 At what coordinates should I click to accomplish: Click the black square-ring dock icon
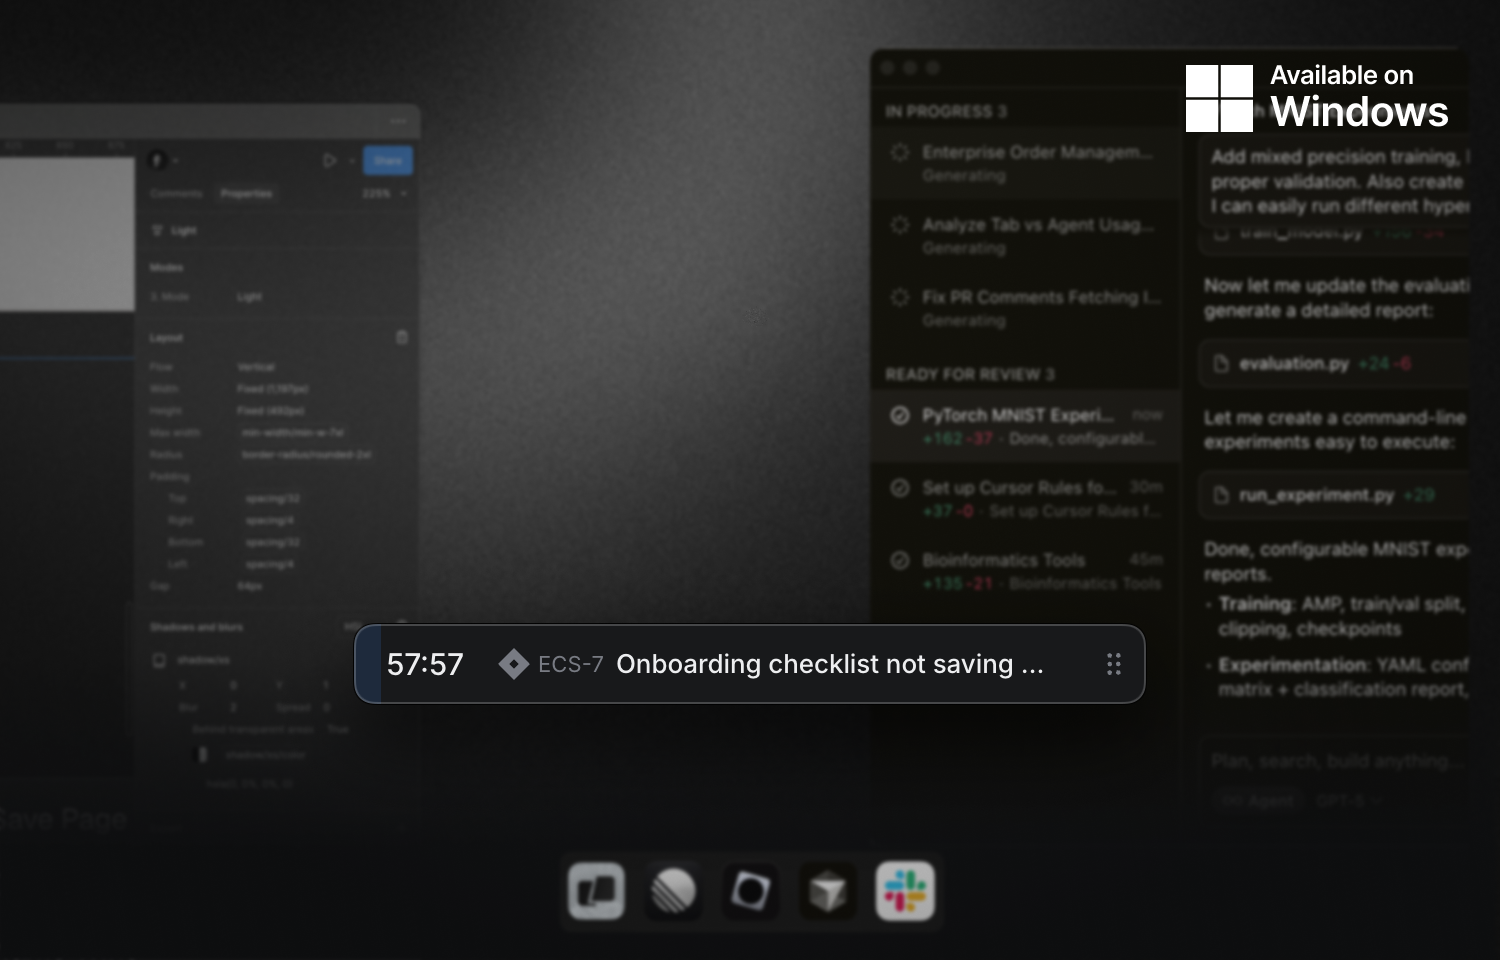pos(750,891)
